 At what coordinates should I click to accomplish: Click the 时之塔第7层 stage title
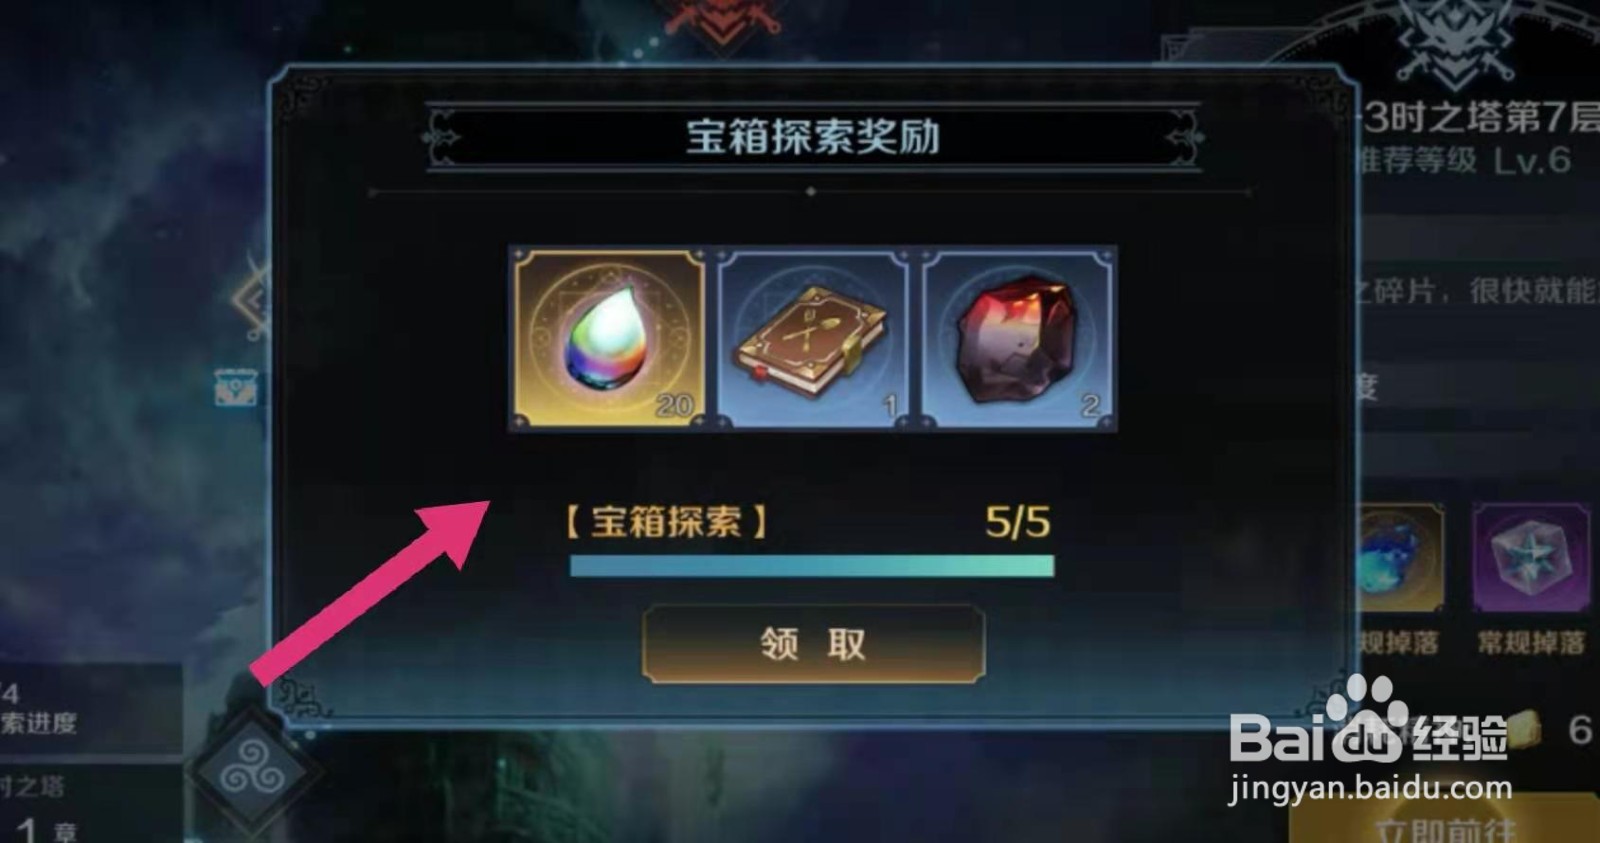pos(1482,117)
